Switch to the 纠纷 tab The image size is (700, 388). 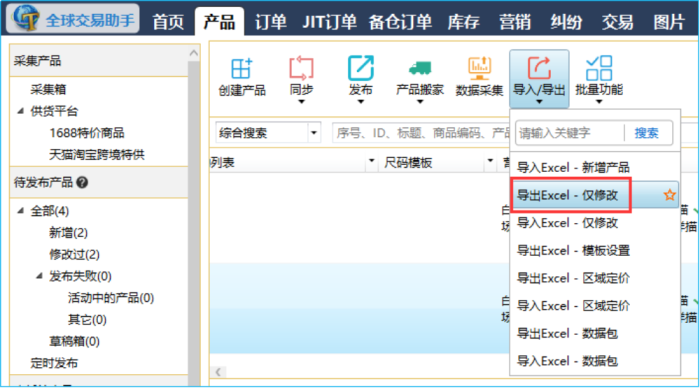click(566, 21)
